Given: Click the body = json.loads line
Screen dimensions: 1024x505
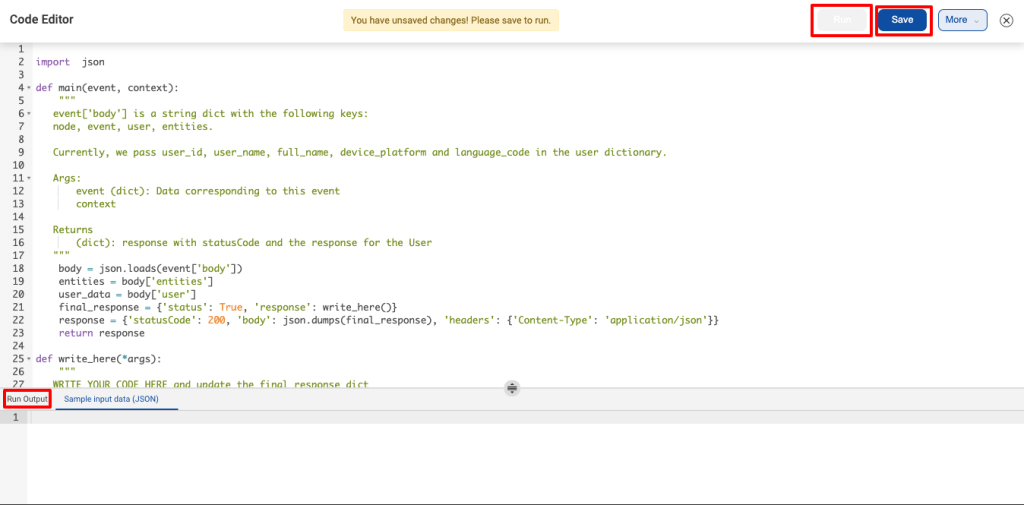Looking at the screenshot, I should (150, 268).
